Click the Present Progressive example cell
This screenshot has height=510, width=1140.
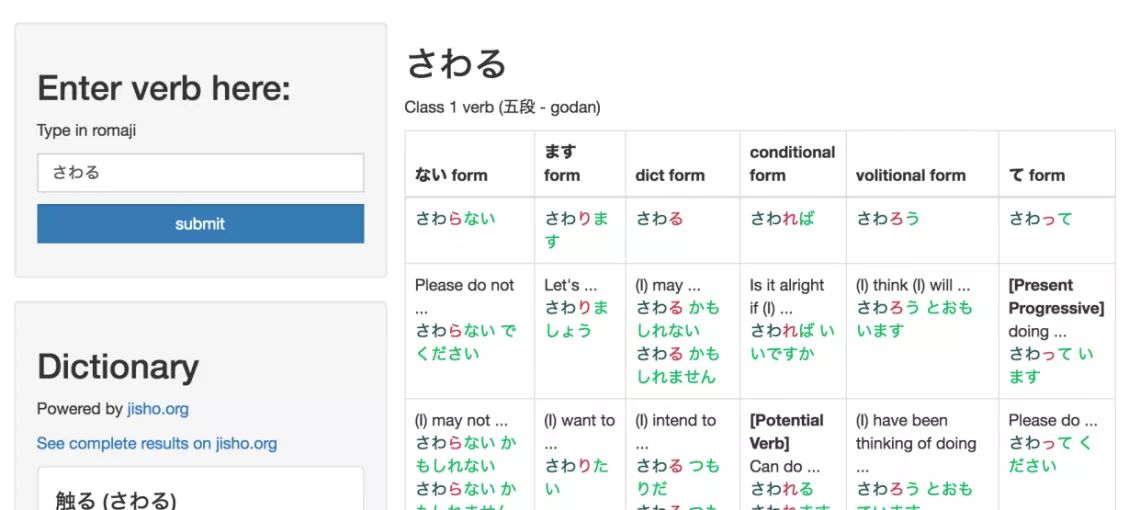tap(1057, 331)
